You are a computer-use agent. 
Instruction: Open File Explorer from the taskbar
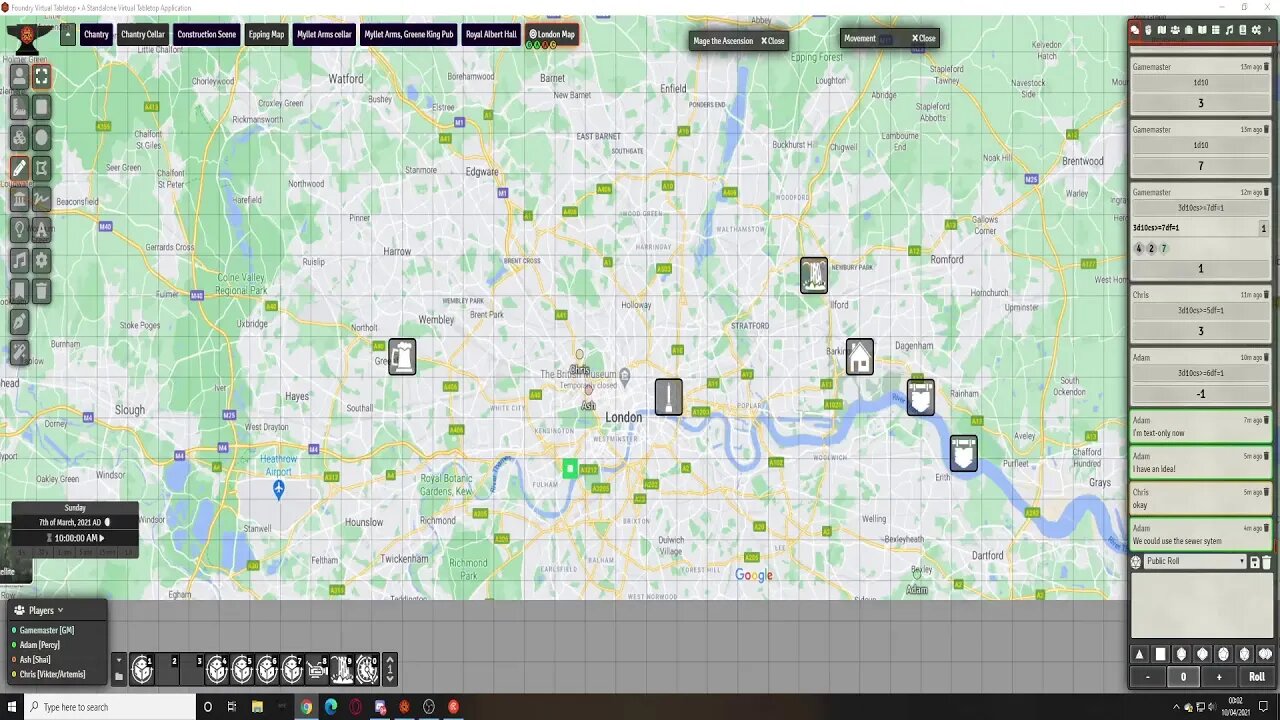pyautogui.click(x=257, y=707)
